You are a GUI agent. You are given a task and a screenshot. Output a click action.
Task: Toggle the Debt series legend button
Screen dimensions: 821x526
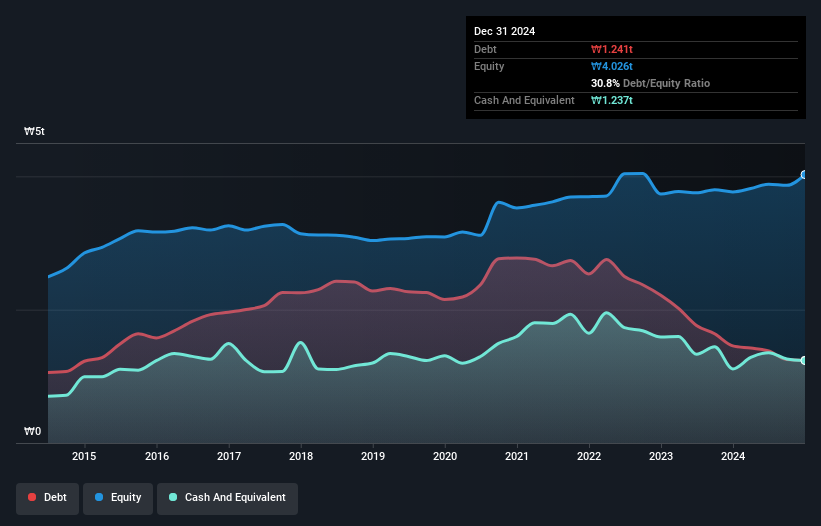pyautogui.click(x=47, y=498)
